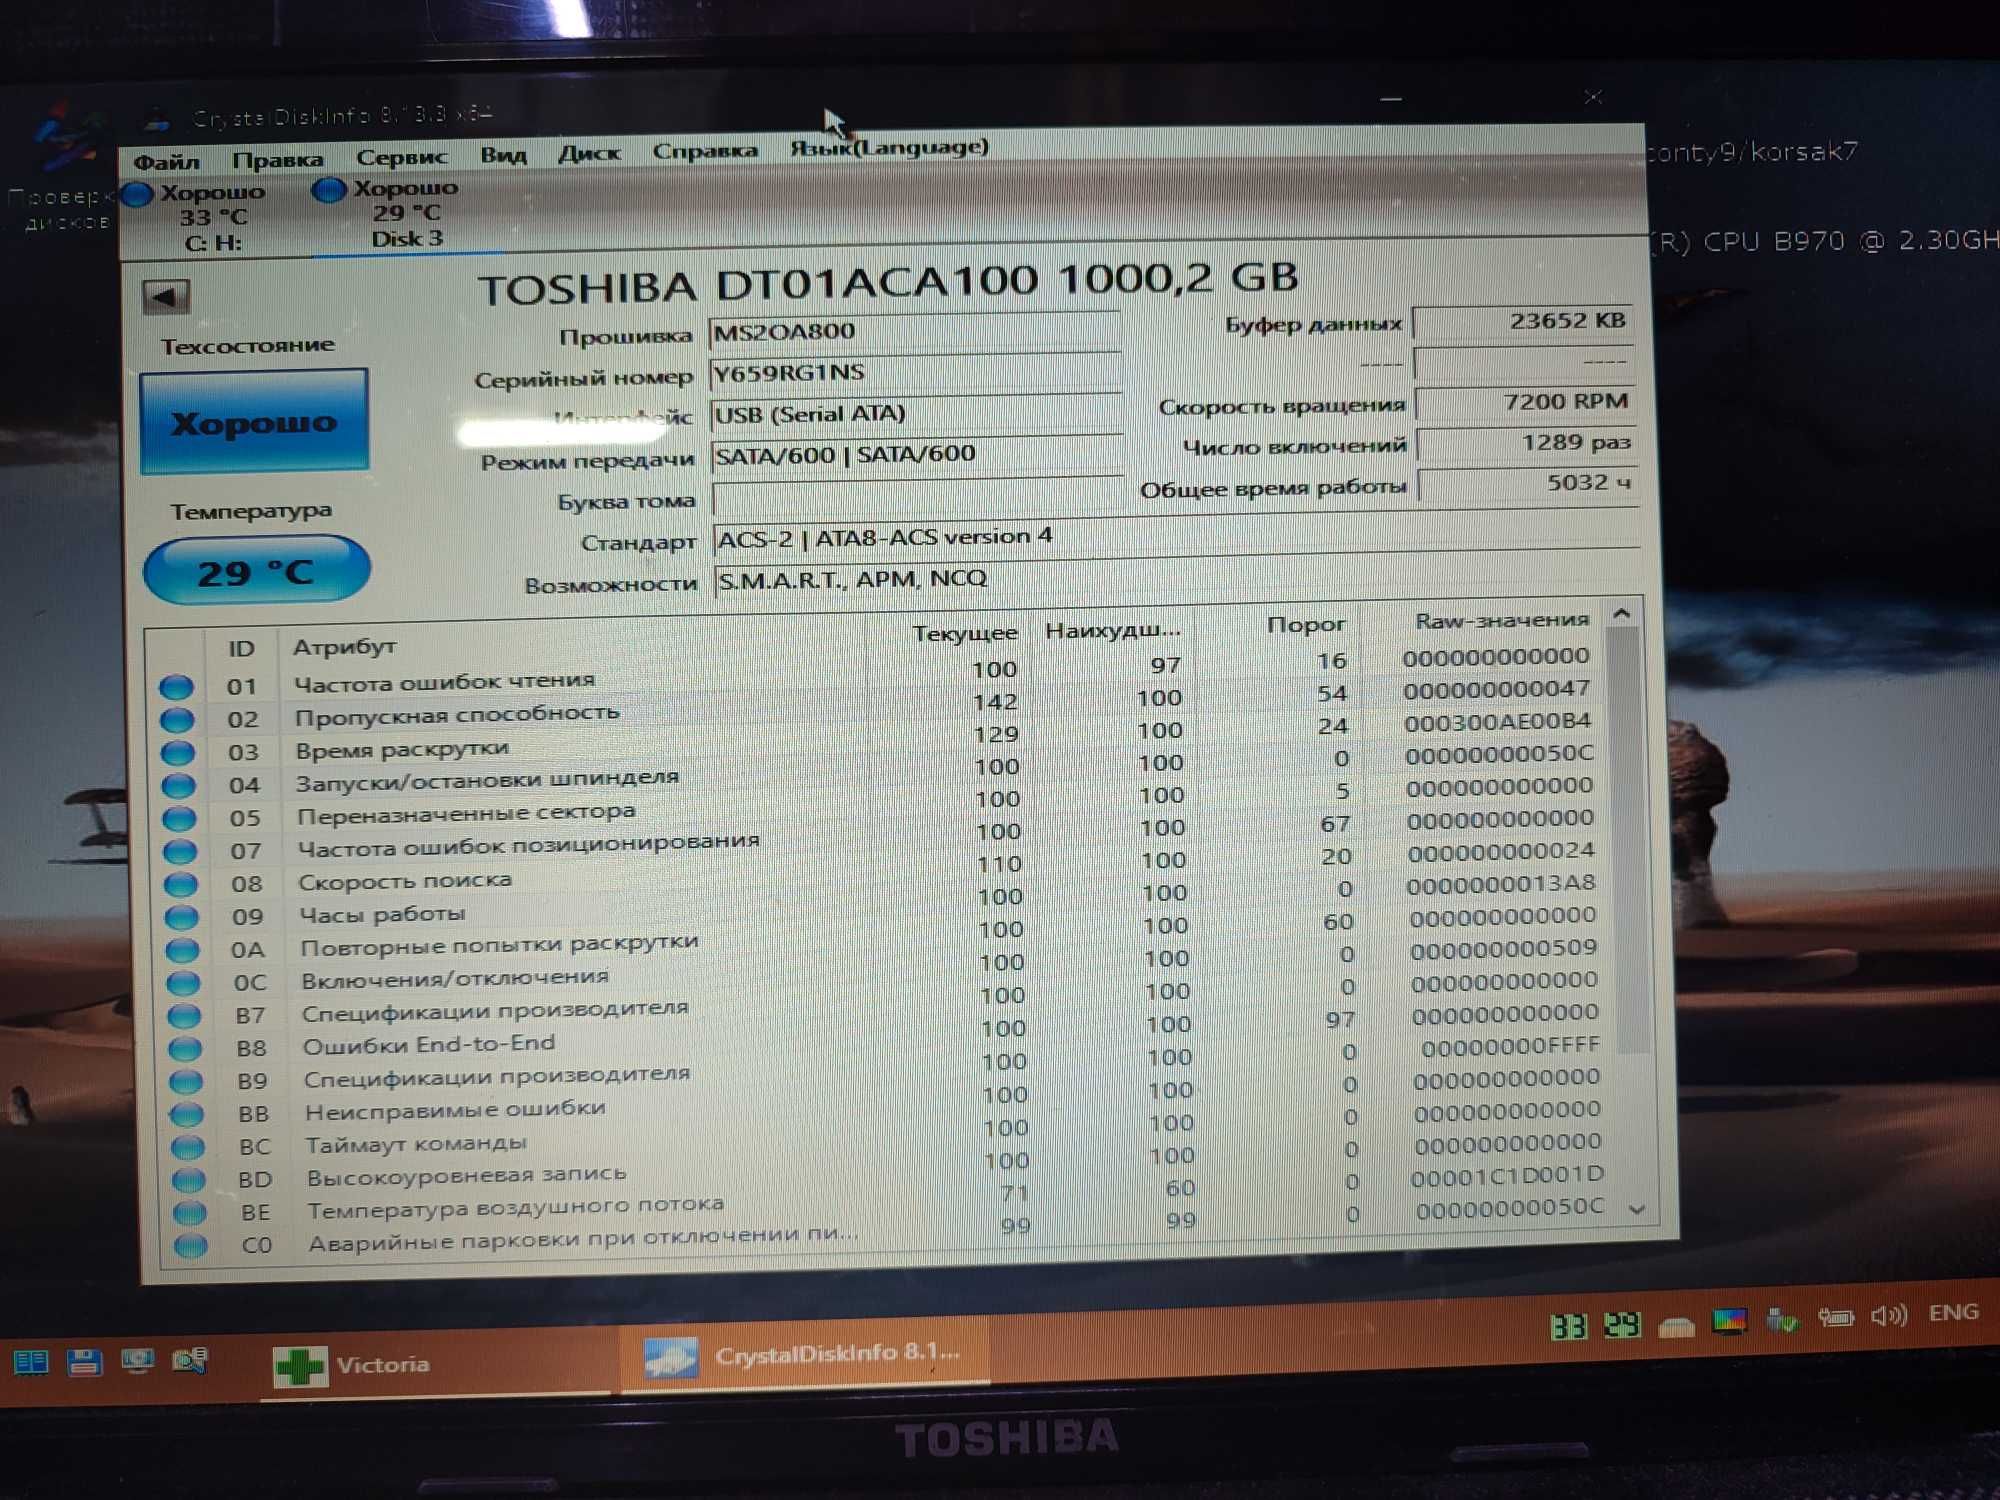Click status circle of attribute 0C
2000x1500 pixels.
183,983
